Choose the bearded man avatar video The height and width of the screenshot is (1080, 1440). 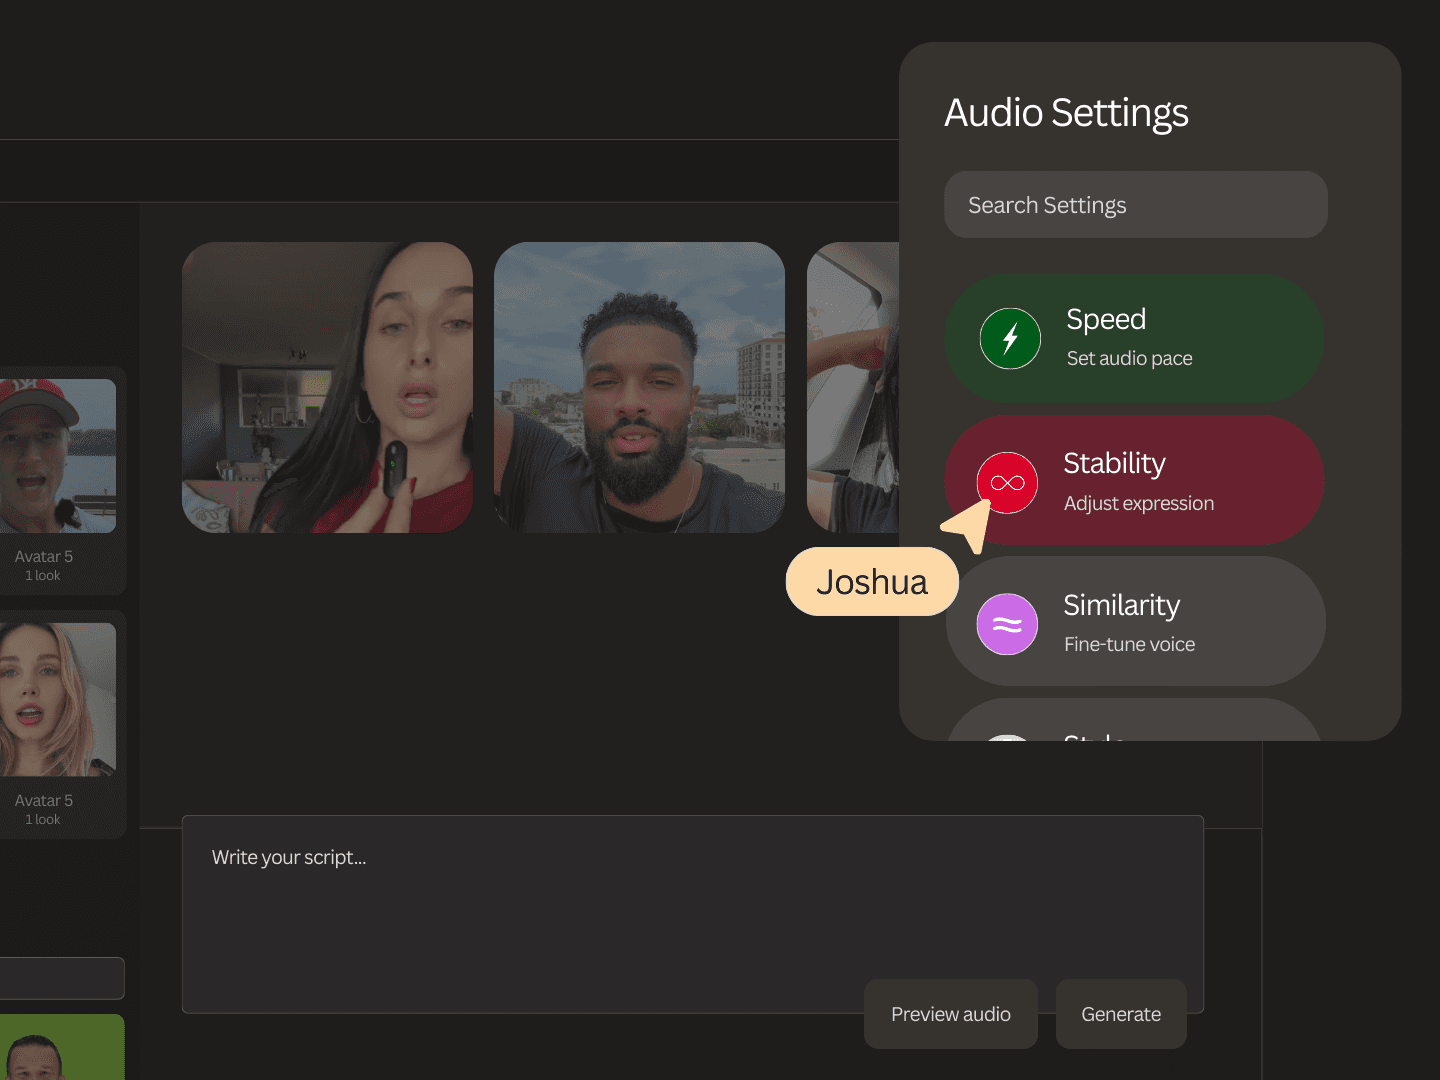[x=639, y=387]
